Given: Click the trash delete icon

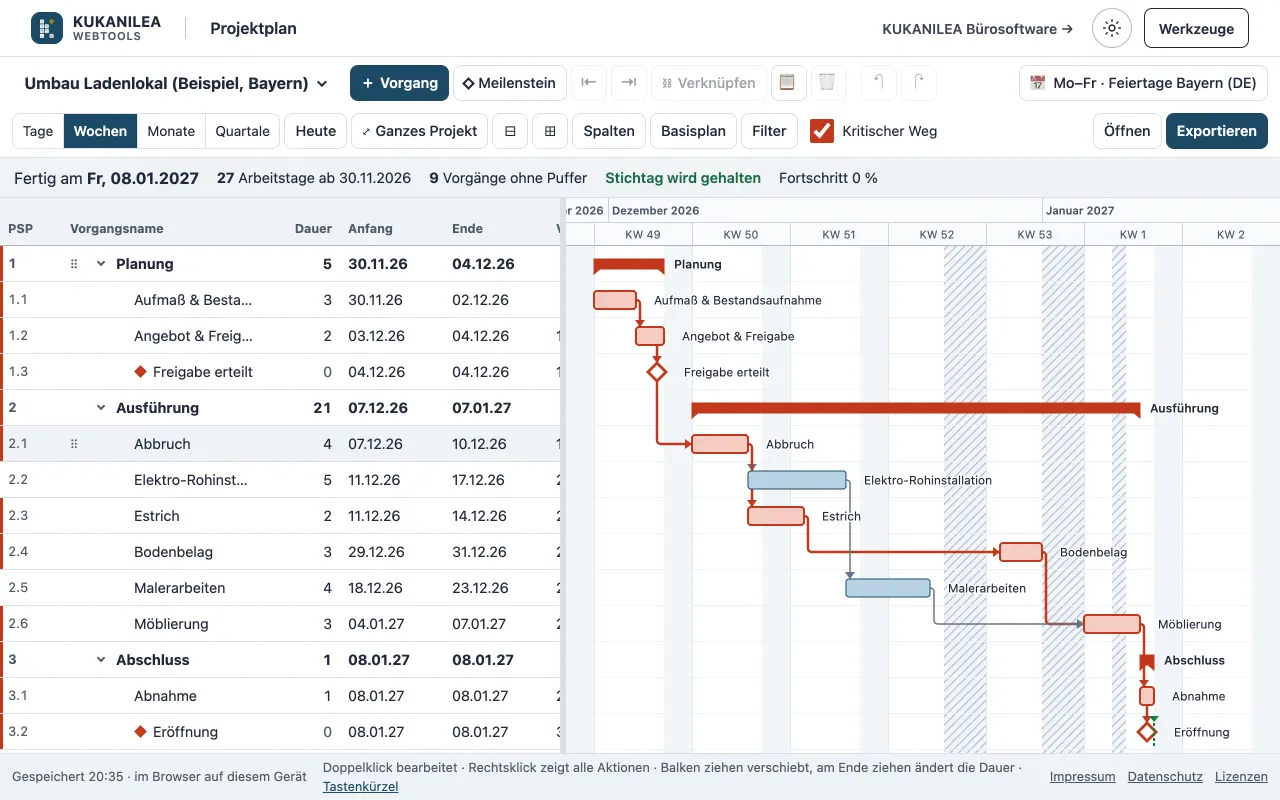Looking at the screenshot, I should click(827, 83).
